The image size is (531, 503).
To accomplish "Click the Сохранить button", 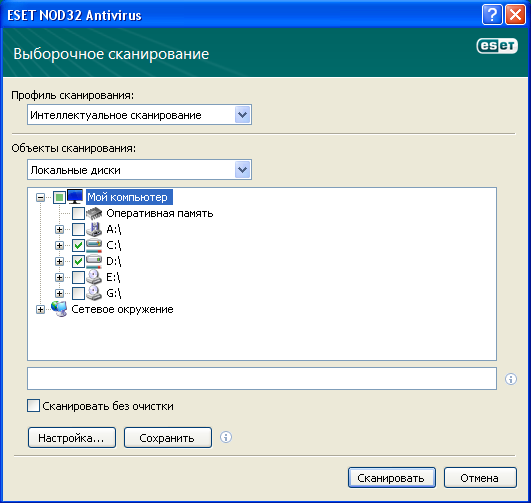I will 168,438.
